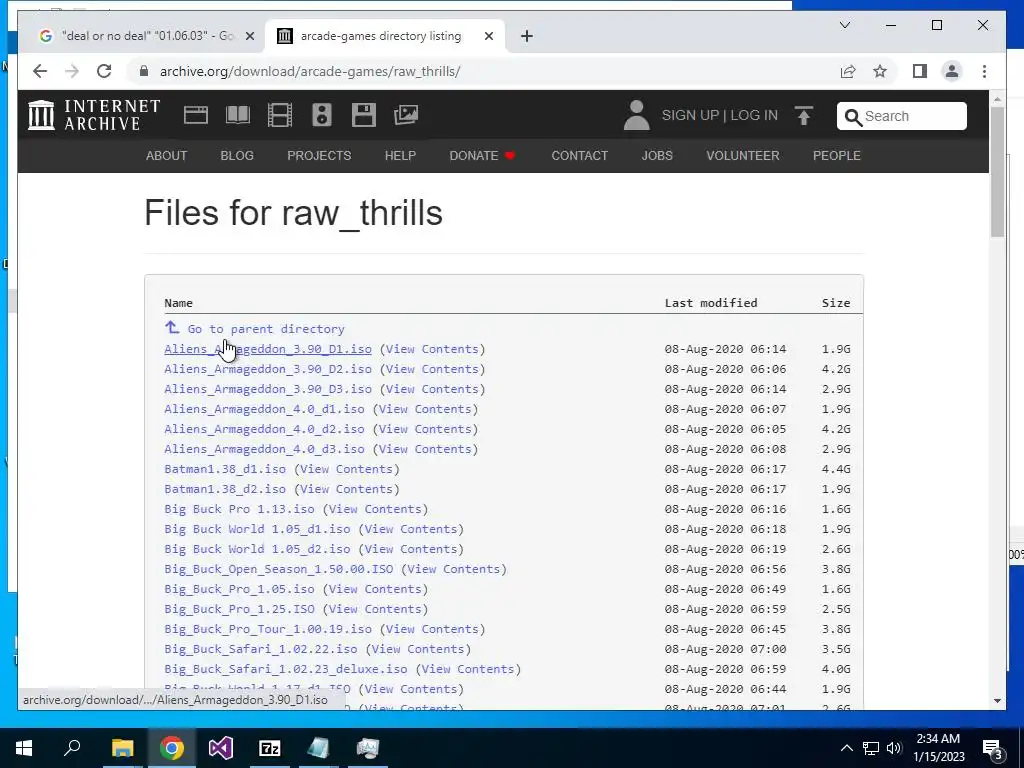Show hidden system tray icons
This screenshot has width=1024, height=768.
pyautogui.click(x=846, y=748)
